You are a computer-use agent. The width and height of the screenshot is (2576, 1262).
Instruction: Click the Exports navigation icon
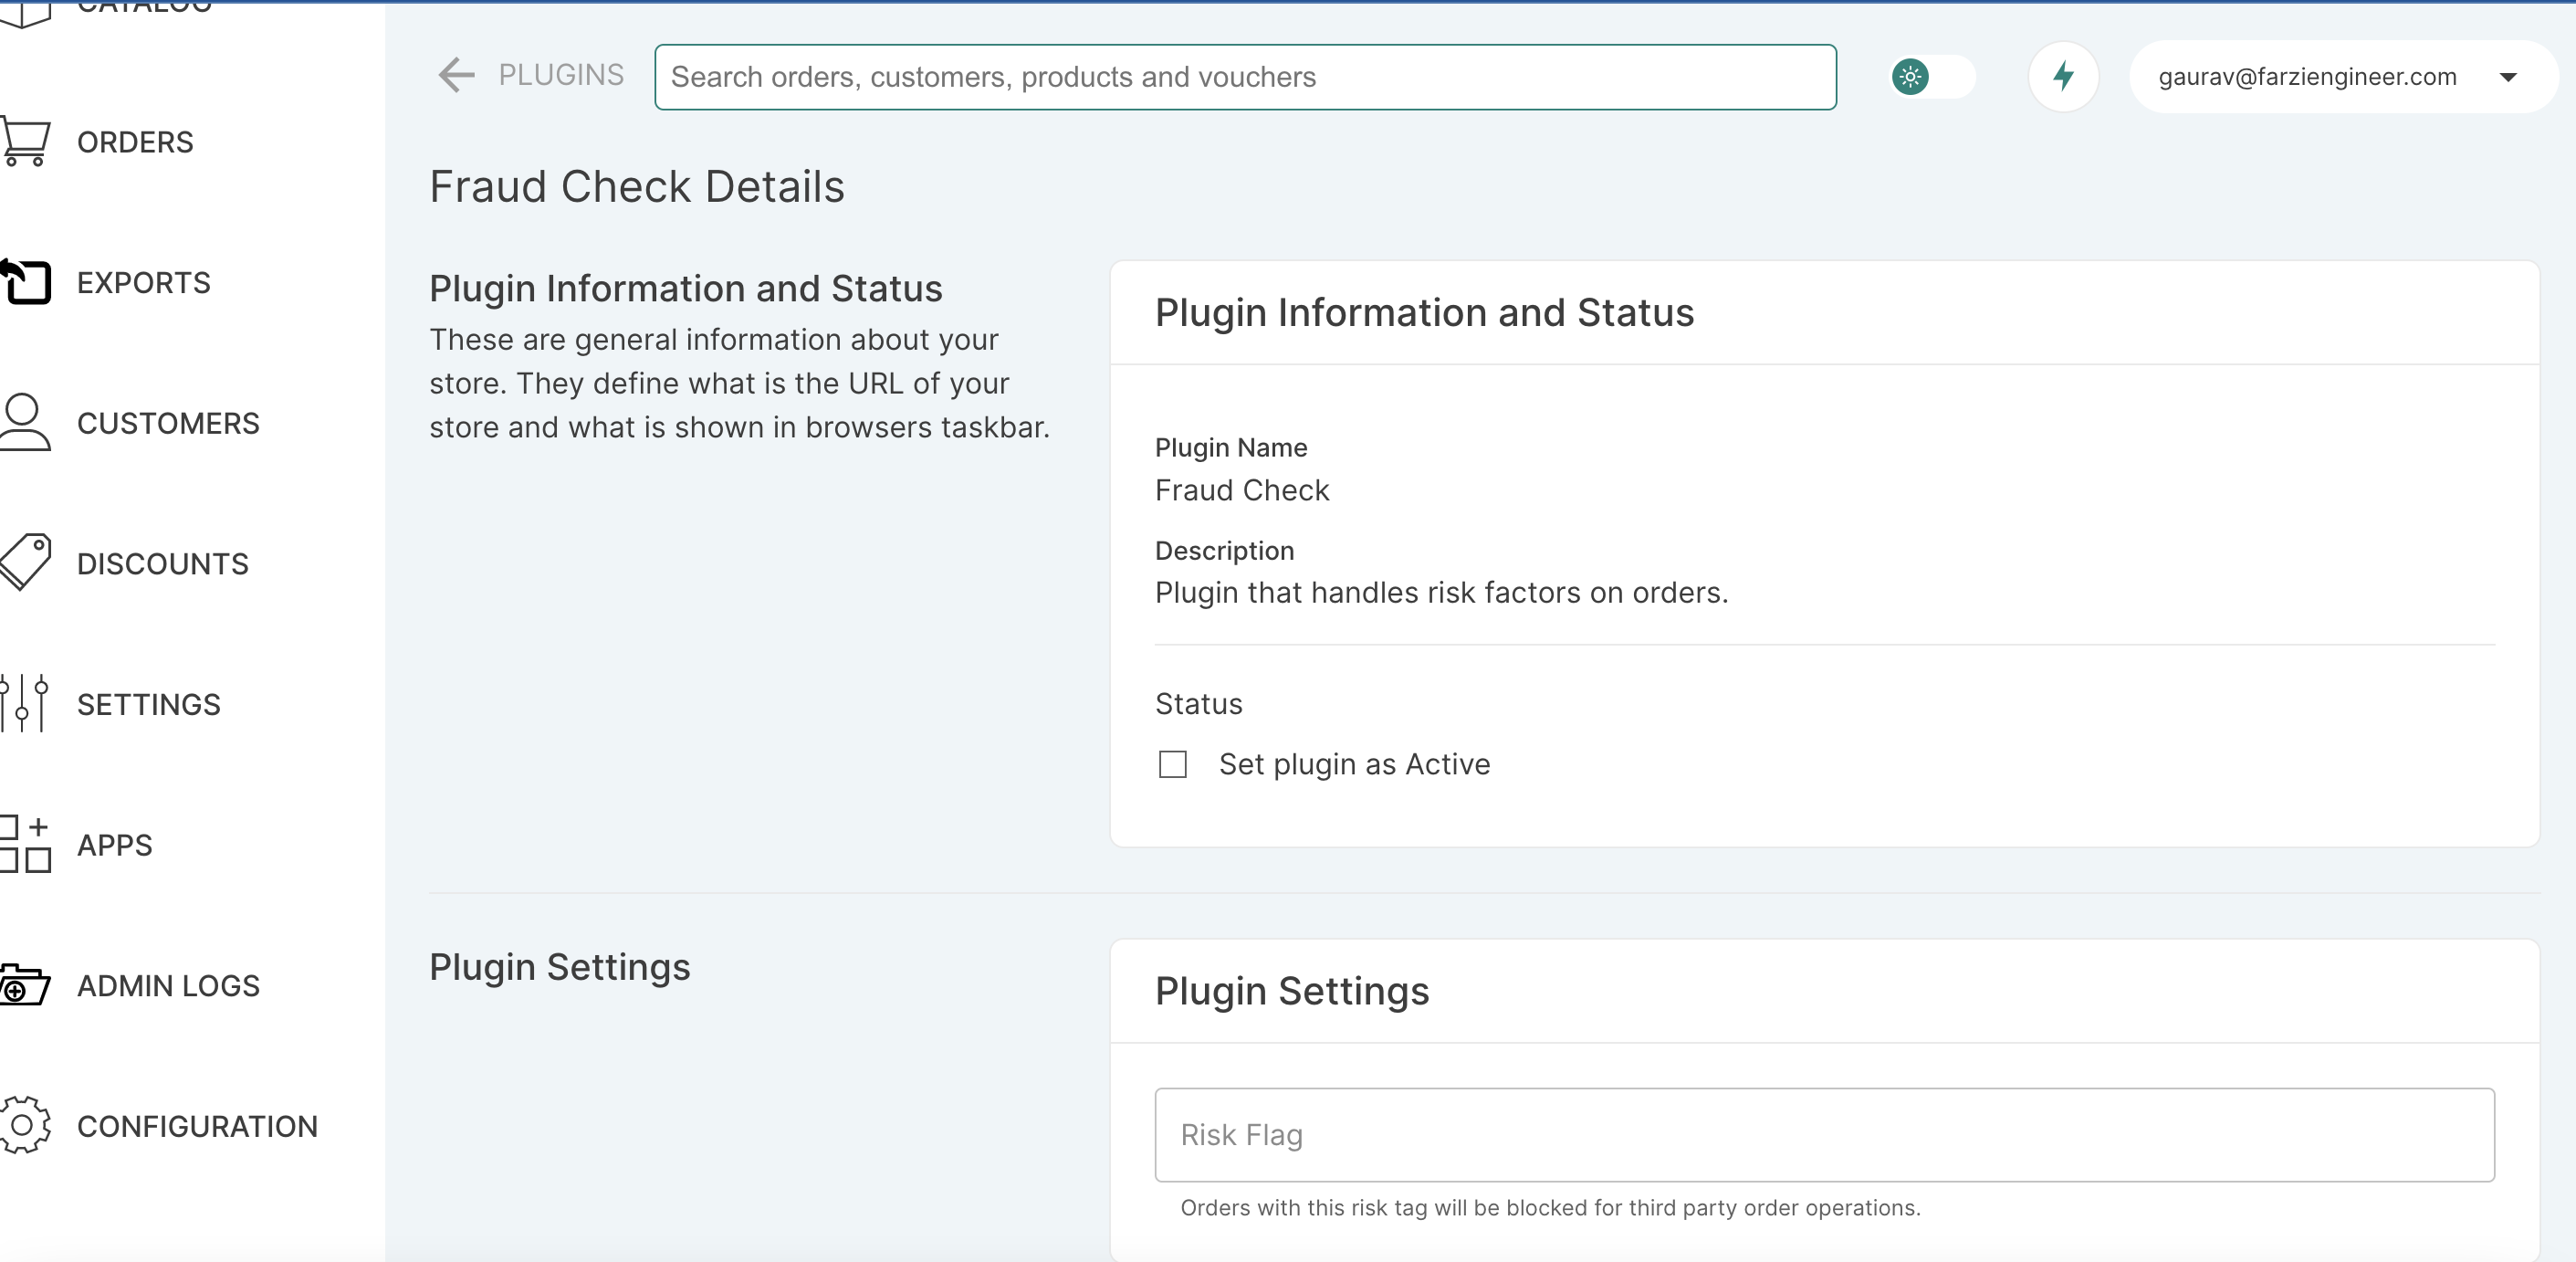[x=25, y=283]
